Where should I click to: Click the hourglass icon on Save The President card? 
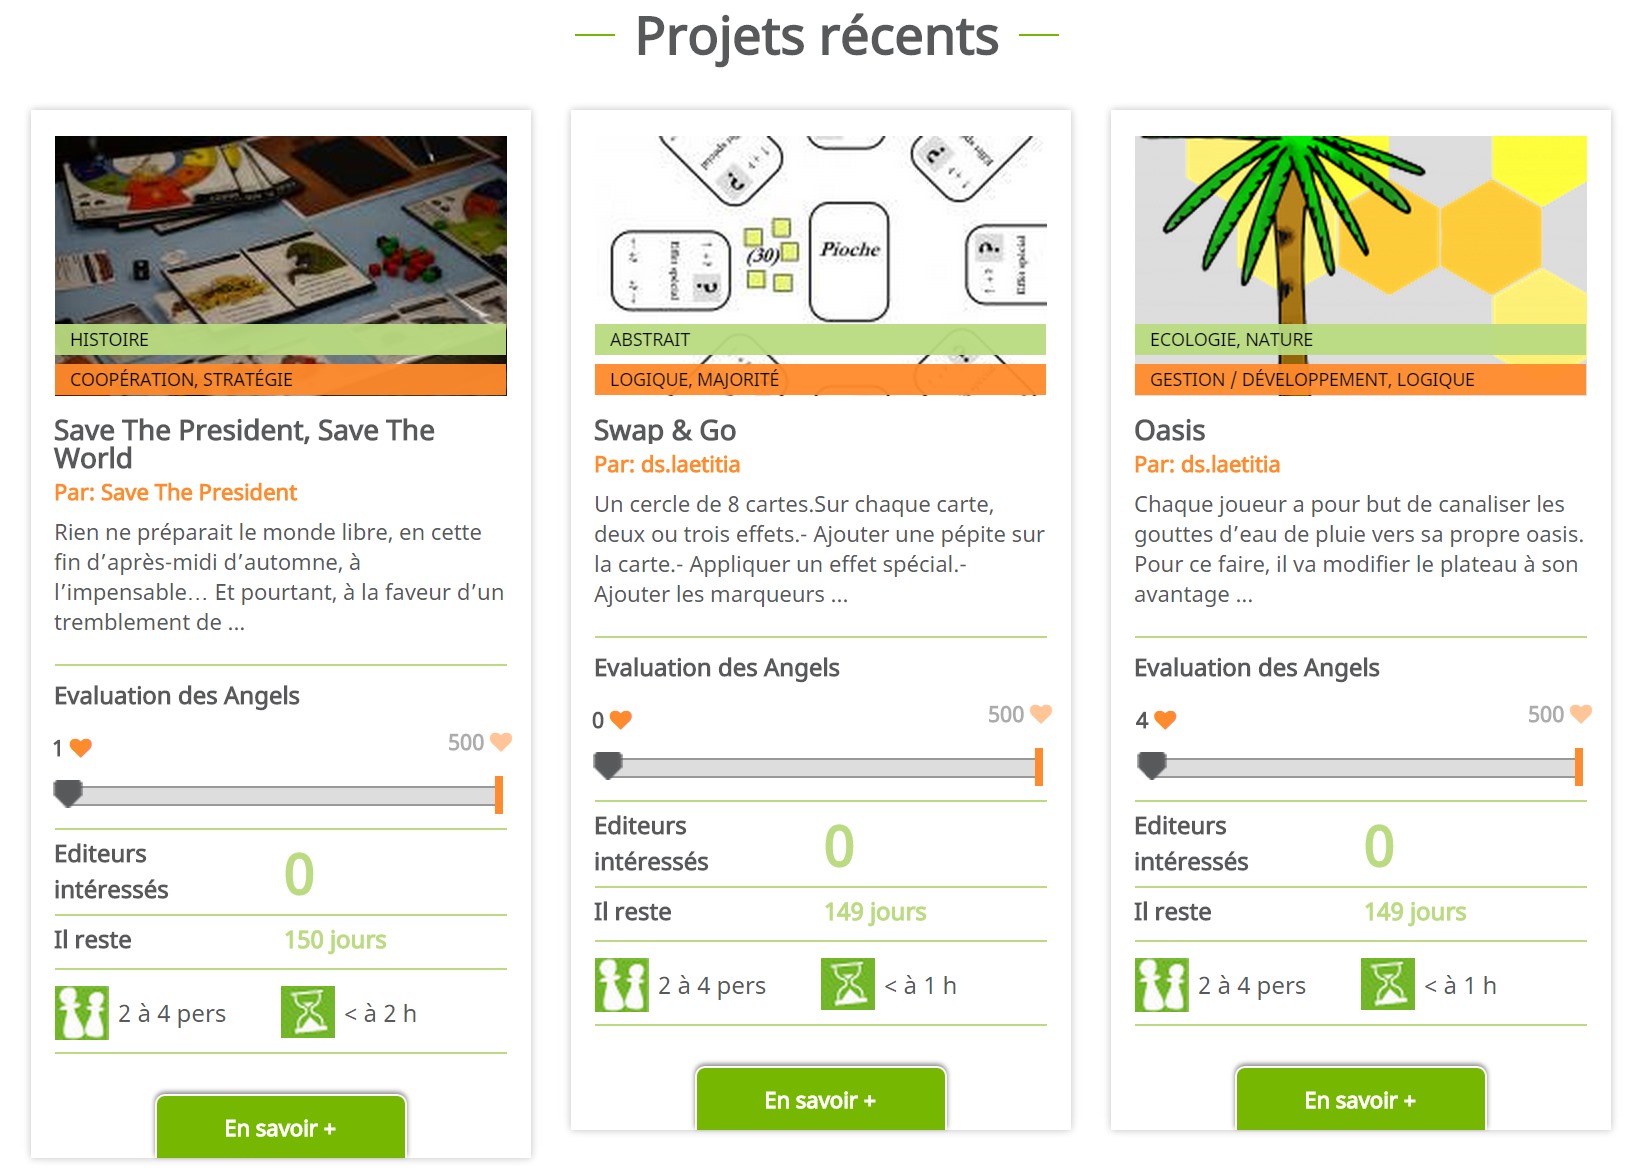307,1013
